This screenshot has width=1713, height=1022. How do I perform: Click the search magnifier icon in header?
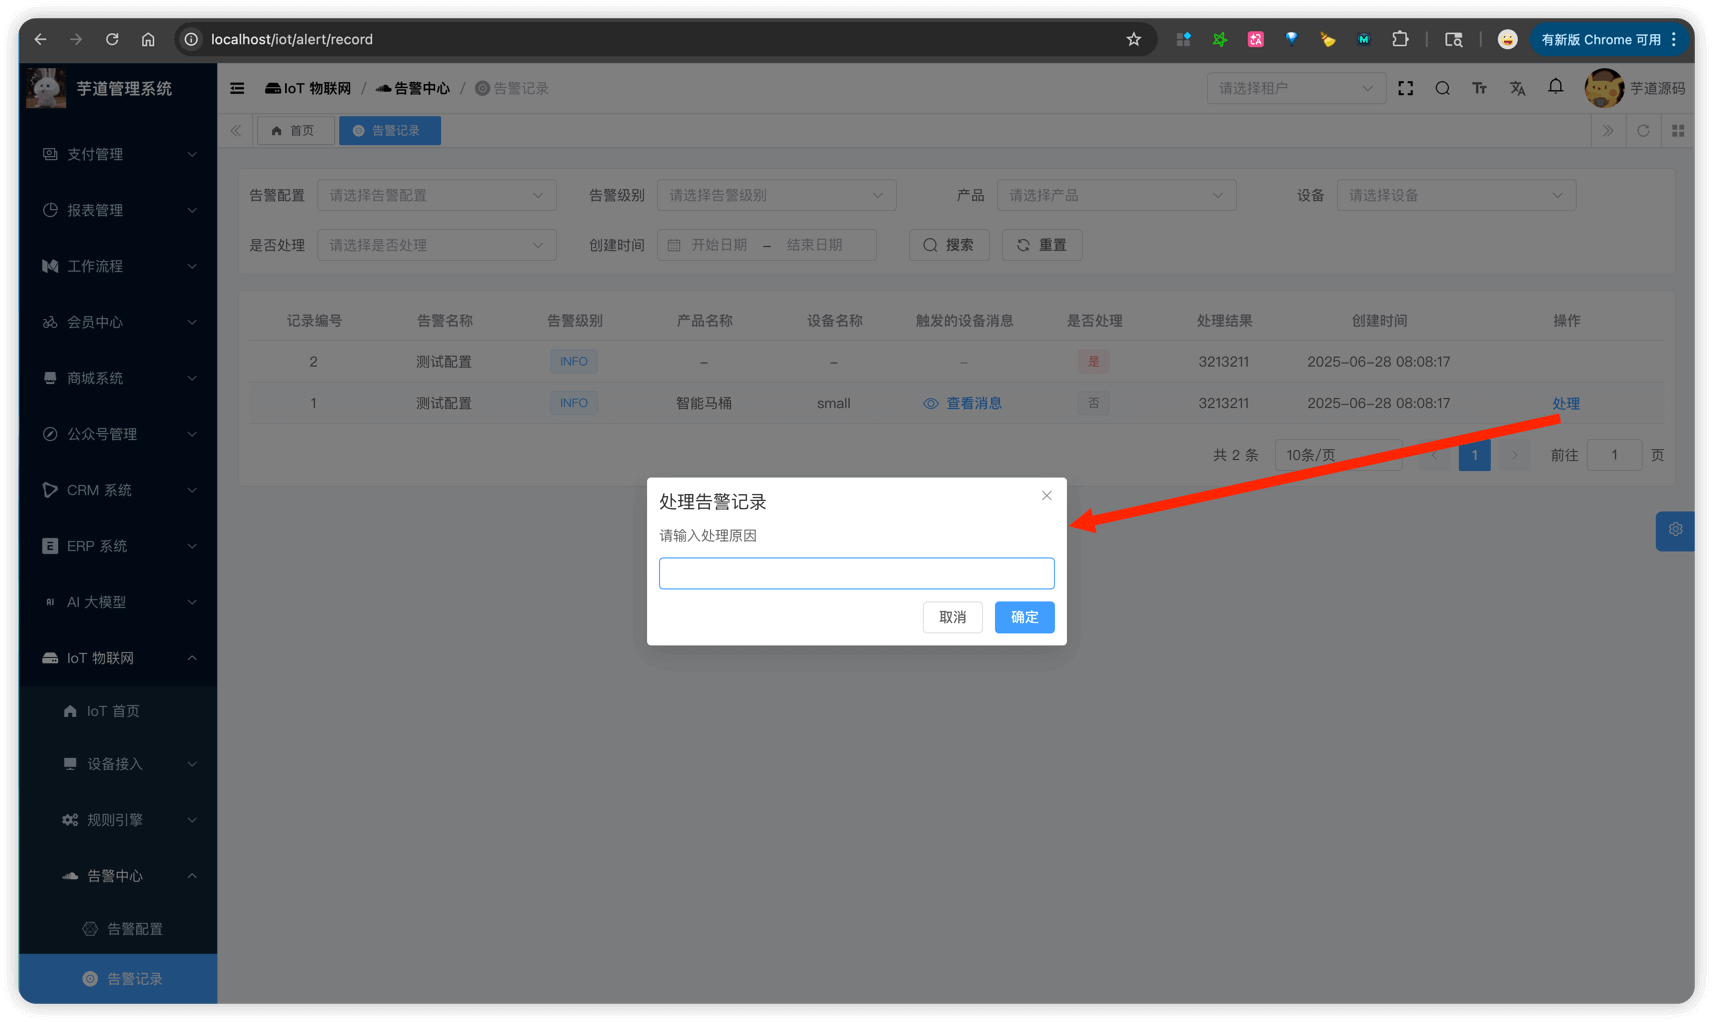(x=1442, y=88)
